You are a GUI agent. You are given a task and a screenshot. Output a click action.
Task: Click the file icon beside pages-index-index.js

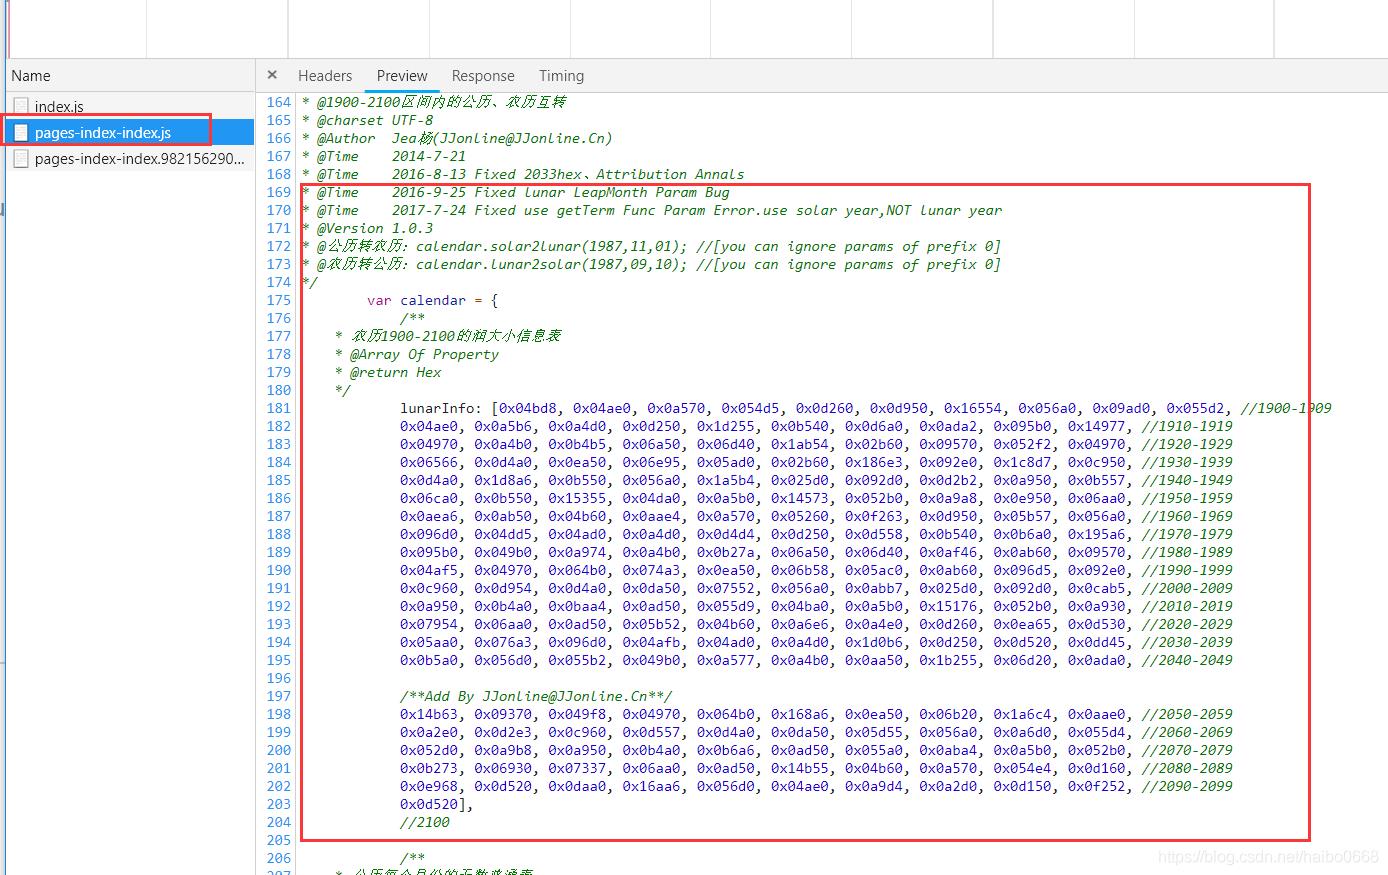coord(21,132)
